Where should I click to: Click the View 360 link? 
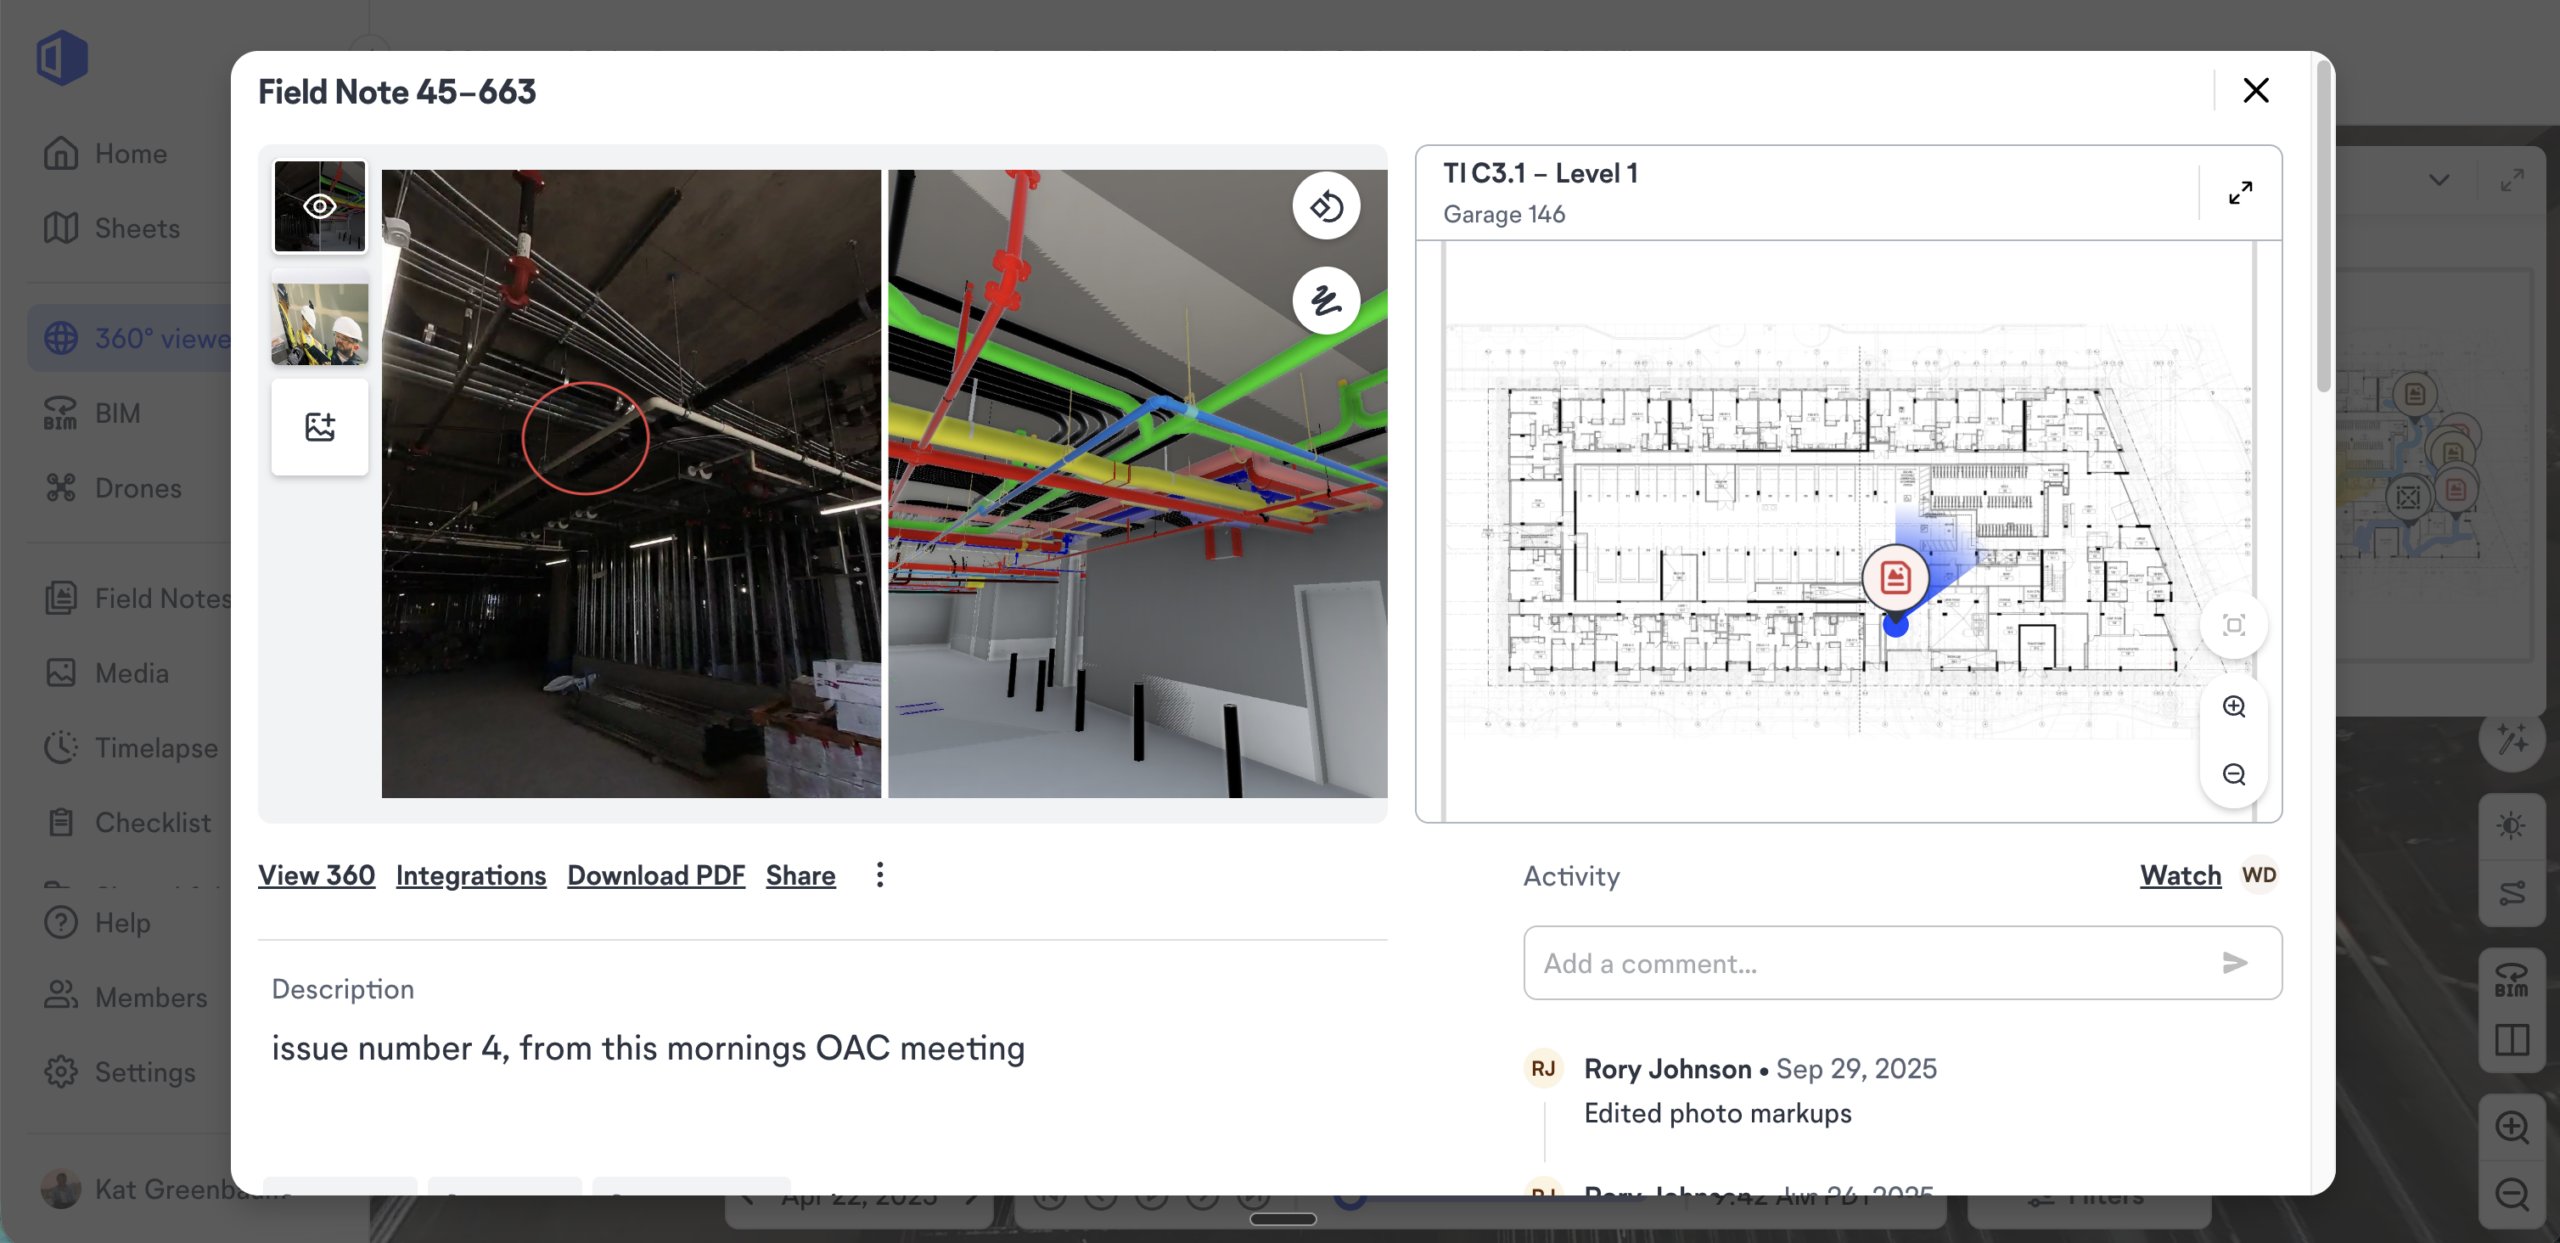pyautogui.click(x=316, y=876)
